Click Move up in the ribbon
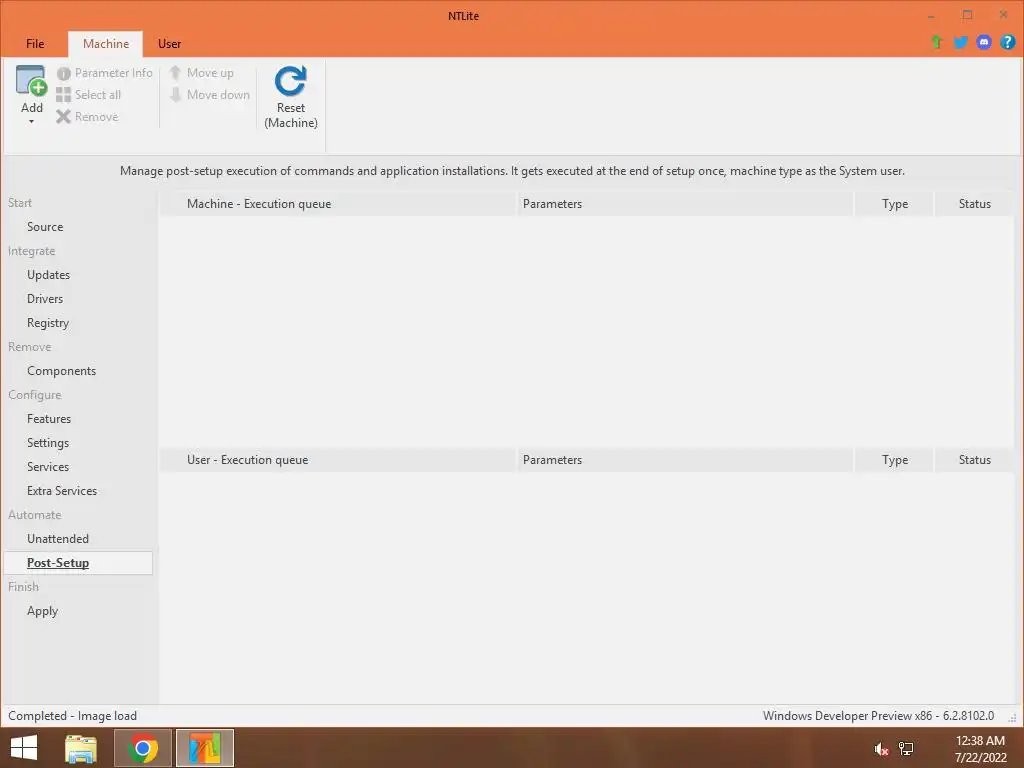Screen dimensions: 1024x768 (x=201, y=73)
